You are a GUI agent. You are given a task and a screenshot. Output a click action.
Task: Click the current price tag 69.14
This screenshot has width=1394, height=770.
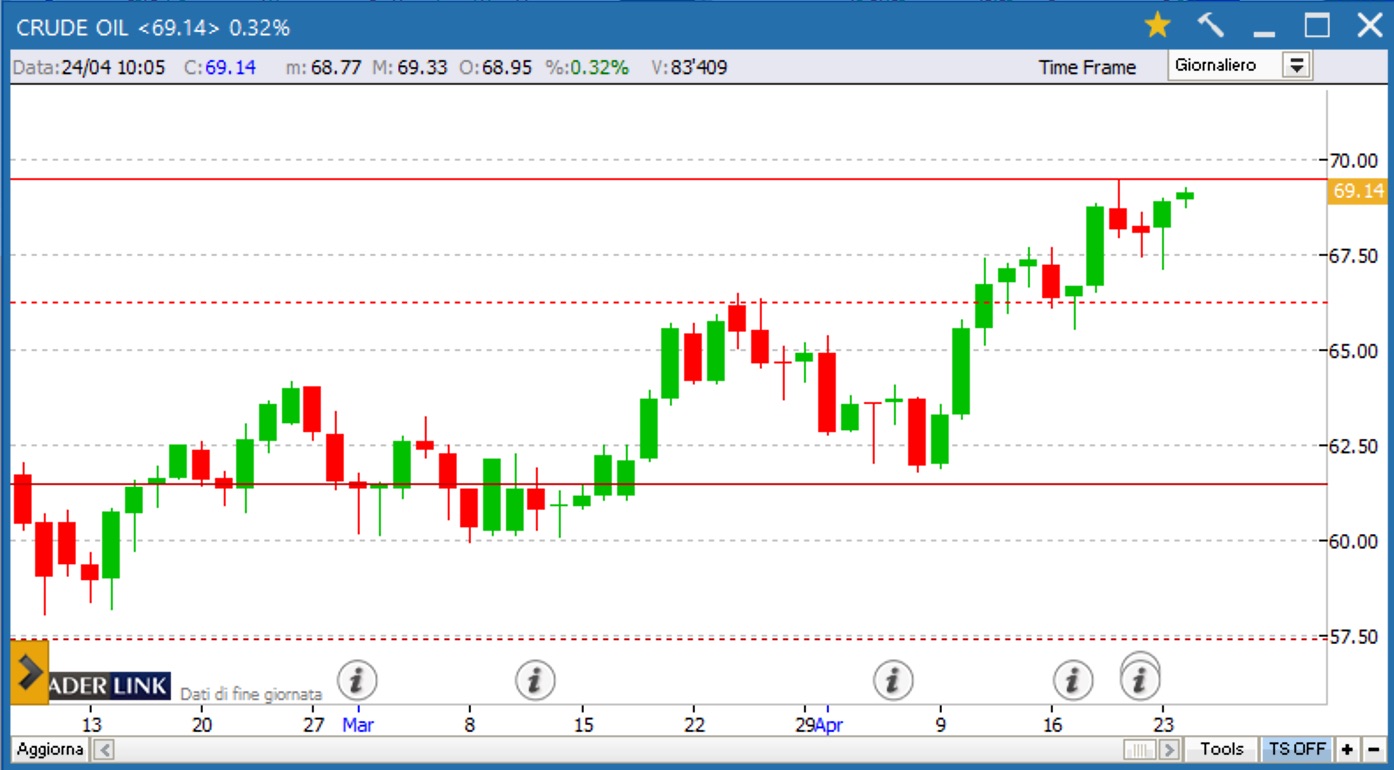(x=1358, y=191)
